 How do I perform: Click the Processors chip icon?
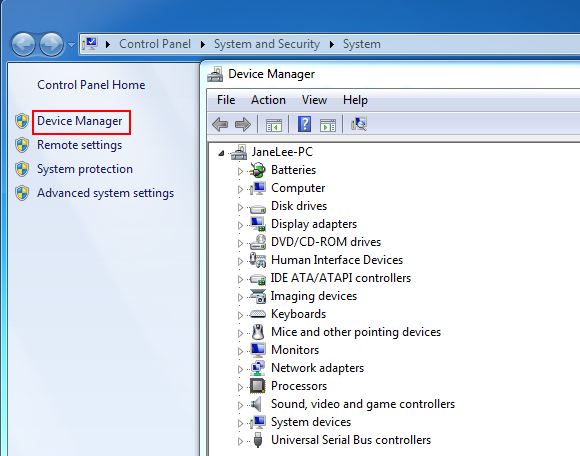click(257, 386)
